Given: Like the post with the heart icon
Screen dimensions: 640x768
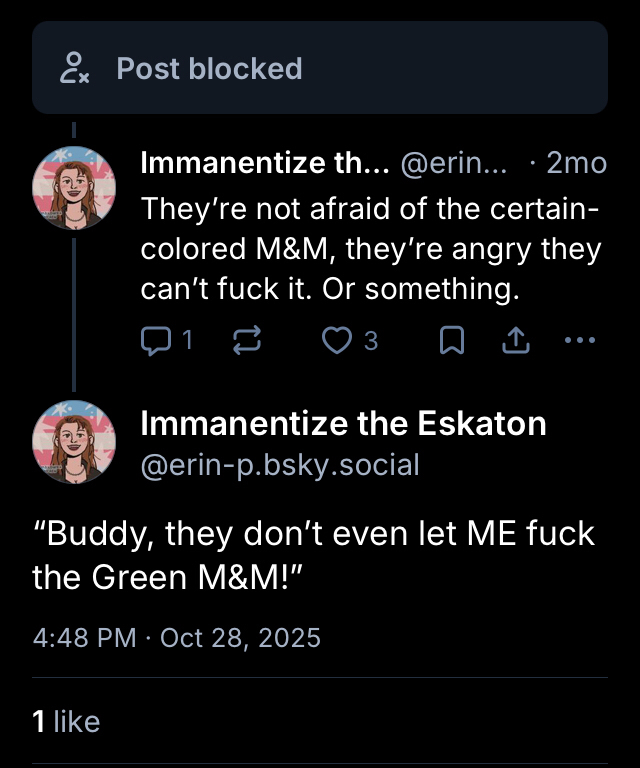Looking at the screenshot, I should [x=334, y=341].
